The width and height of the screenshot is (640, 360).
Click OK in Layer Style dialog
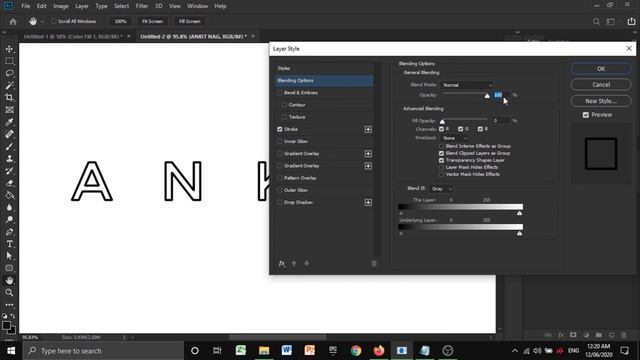(x=601, y=69)
